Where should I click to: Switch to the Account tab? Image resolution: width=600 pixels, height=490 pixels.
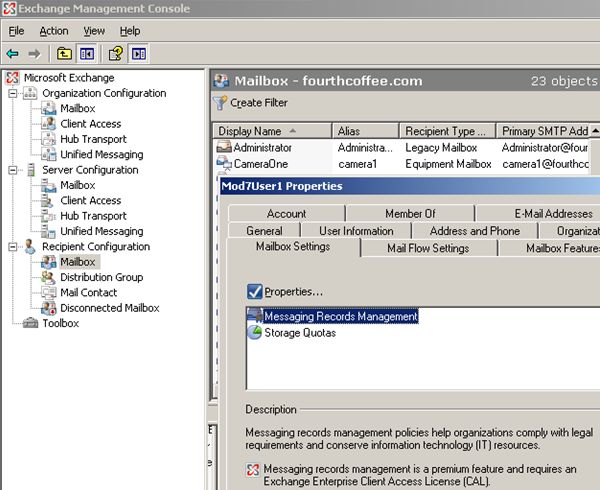pos(287,213)
